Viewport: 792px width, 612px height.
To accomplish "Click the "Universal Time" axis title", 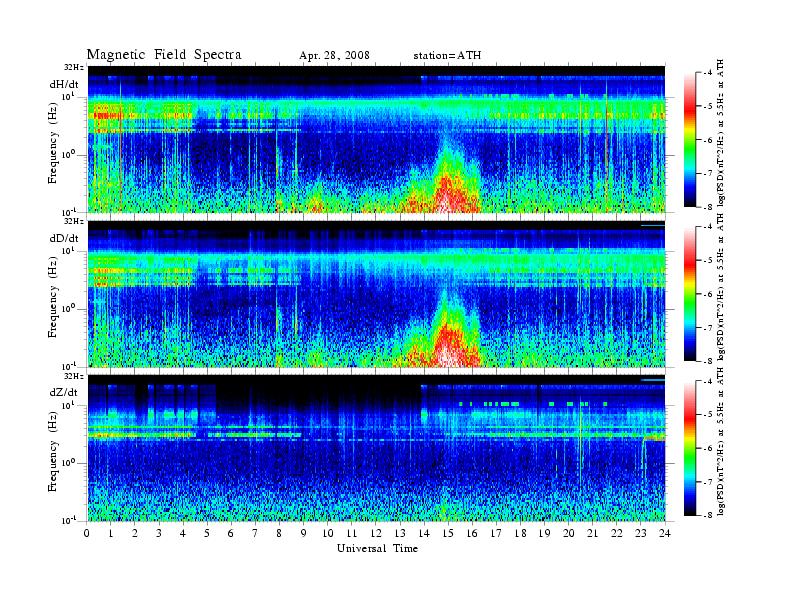I will pos(377,548).
